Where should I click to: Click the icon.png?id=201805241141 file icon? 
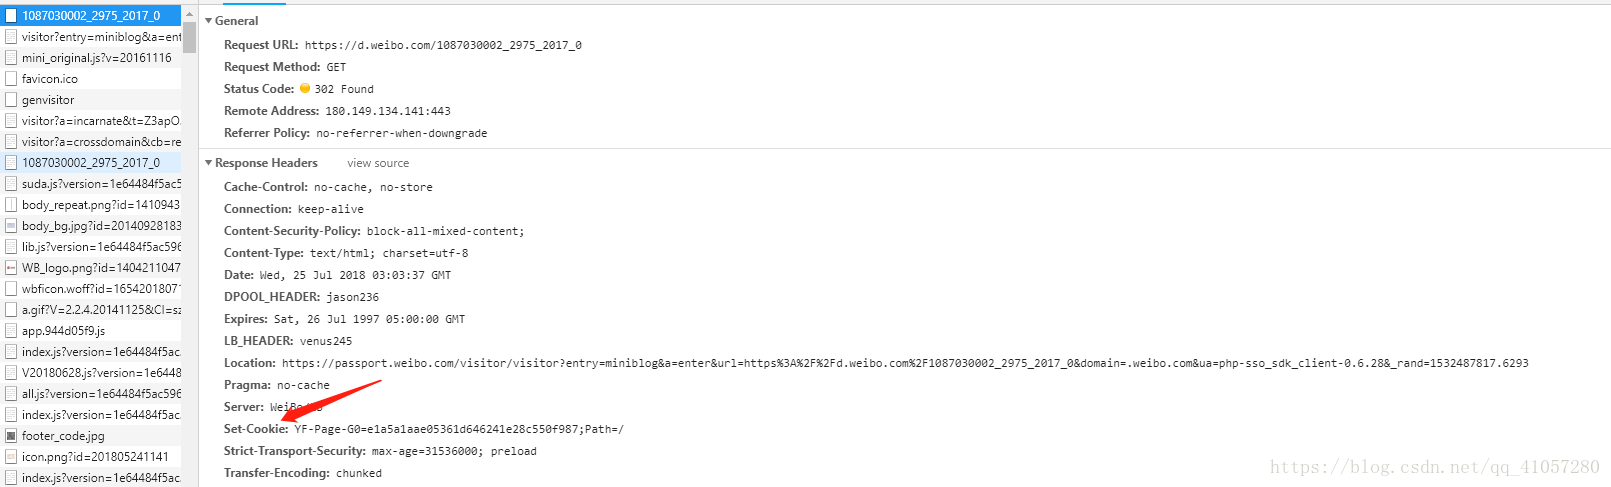(x=11, y=456)
